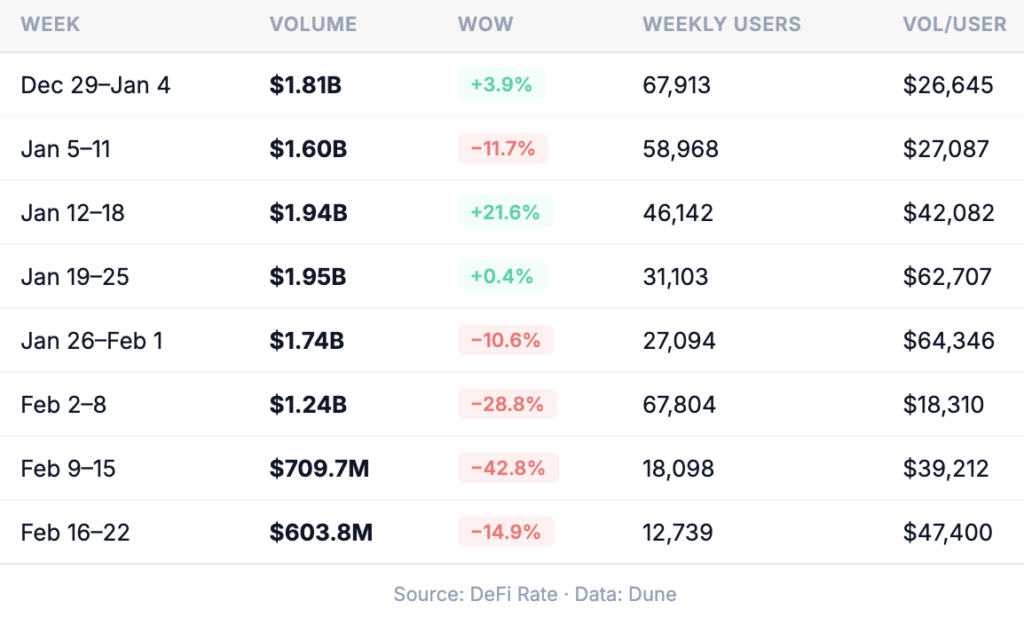
Task: Select the WEEKLY USERS column header
Action: coord(721,24)
